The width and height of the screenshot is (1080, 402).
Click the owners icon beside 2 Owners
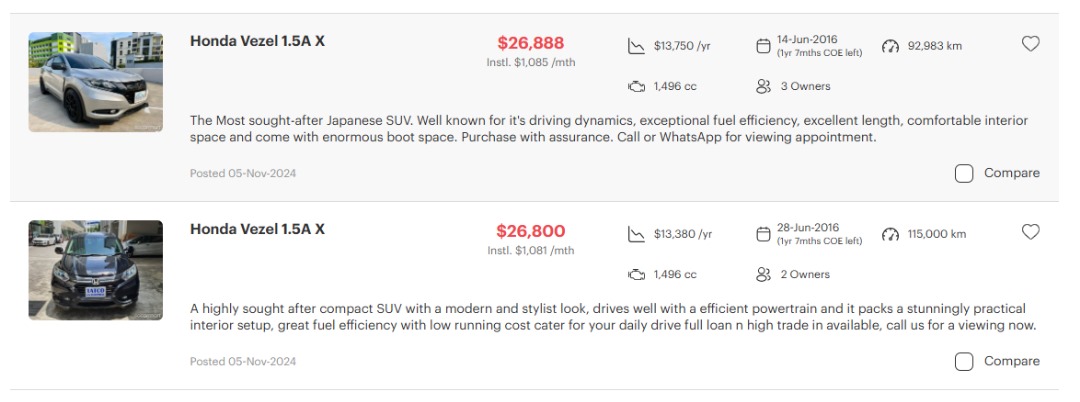763,274
